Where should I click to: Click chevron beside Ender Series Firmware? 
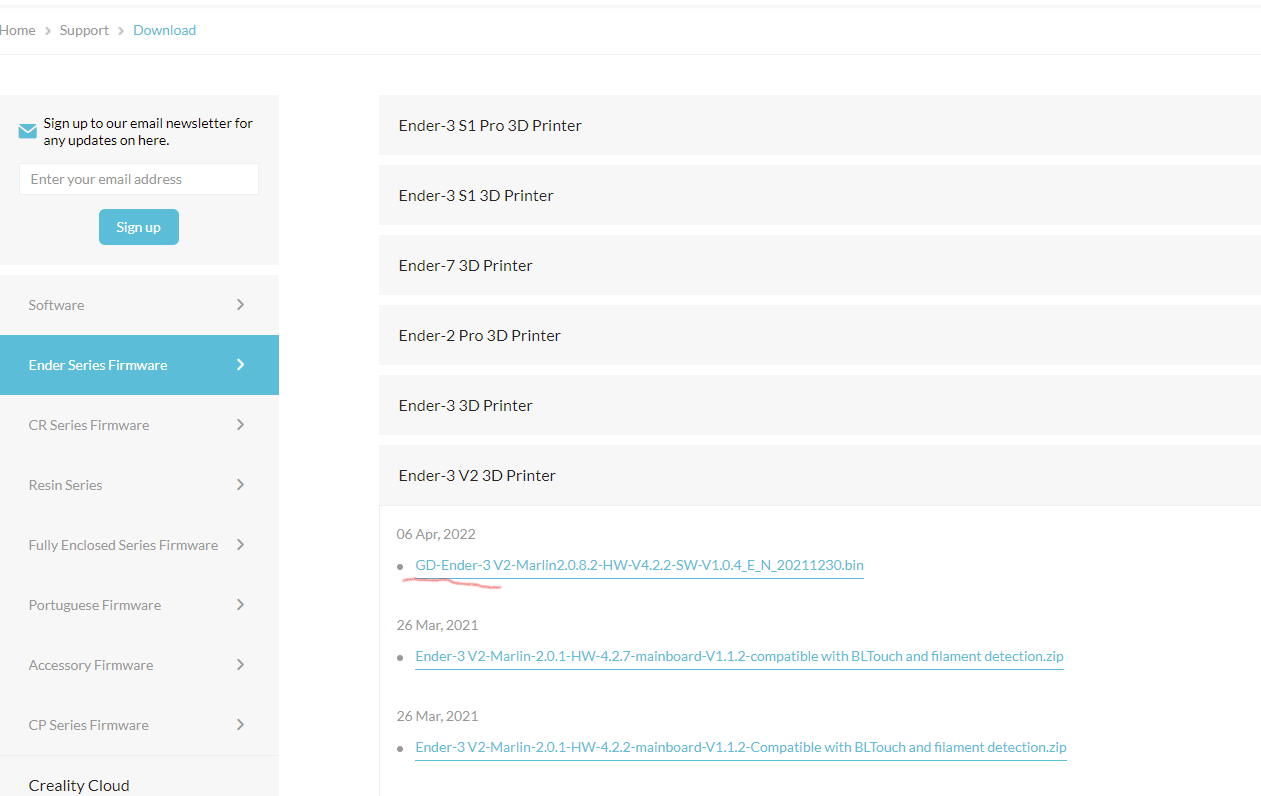240,364
